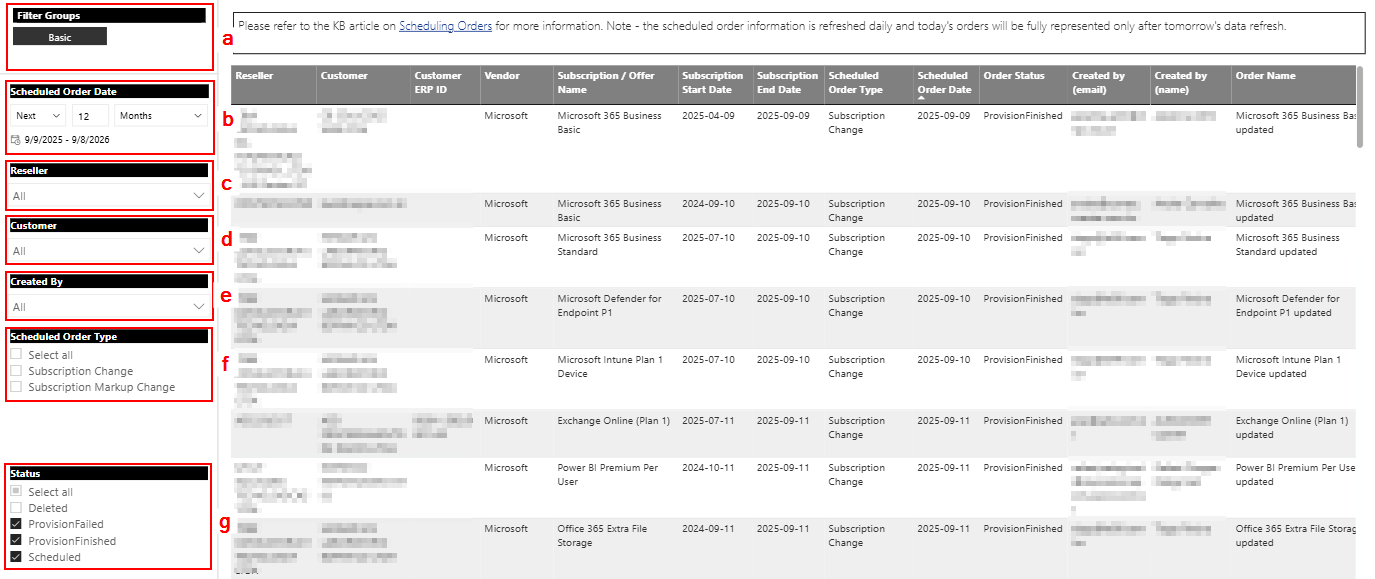Click Microsoft Intune Plan 1 Device offer cell
1375x579 pixels.
[610, 367]
